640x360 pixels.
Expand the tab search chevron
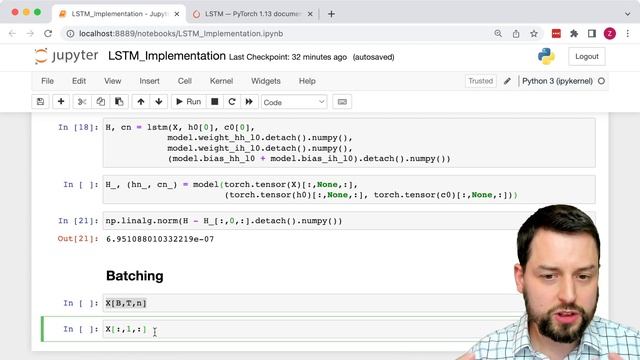coord(627,14)
